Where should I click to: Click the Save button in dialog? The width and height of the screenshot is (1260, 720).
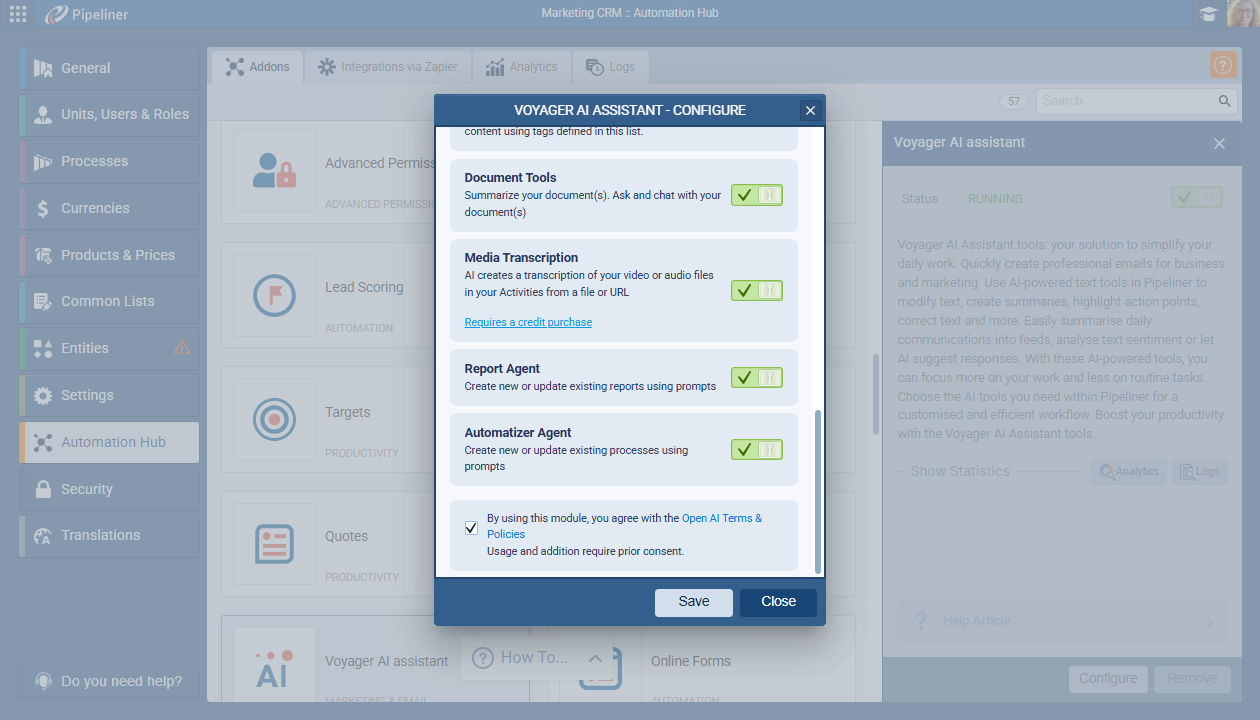[x=693, y=602]
